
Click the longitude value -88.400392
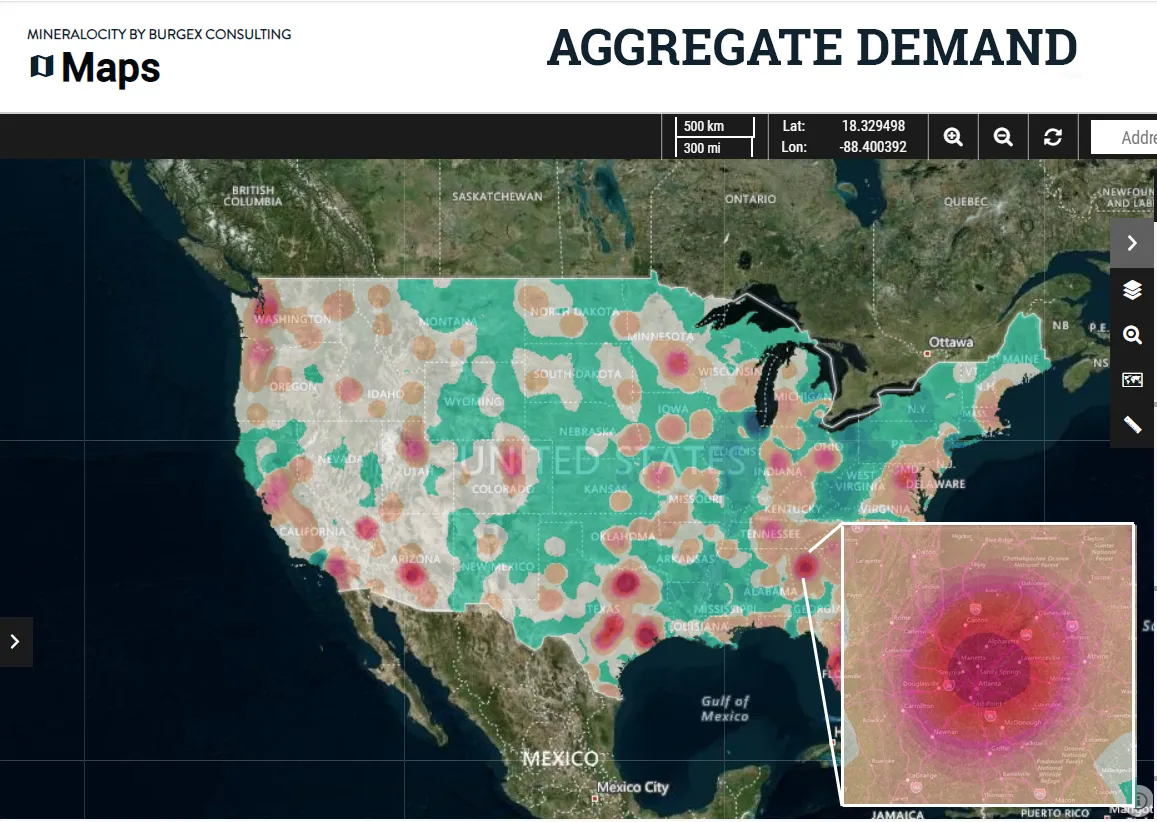click(872, 147)
